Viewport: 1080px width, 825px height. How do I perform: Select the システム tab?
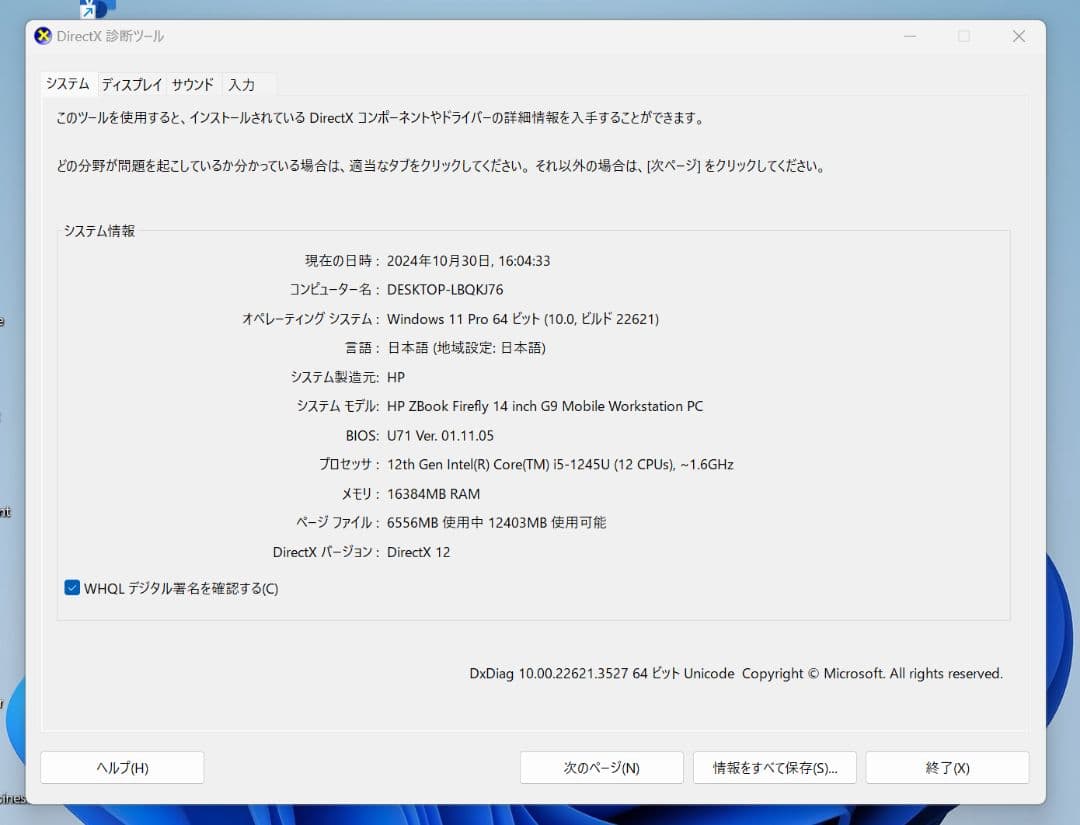point(66,84)
